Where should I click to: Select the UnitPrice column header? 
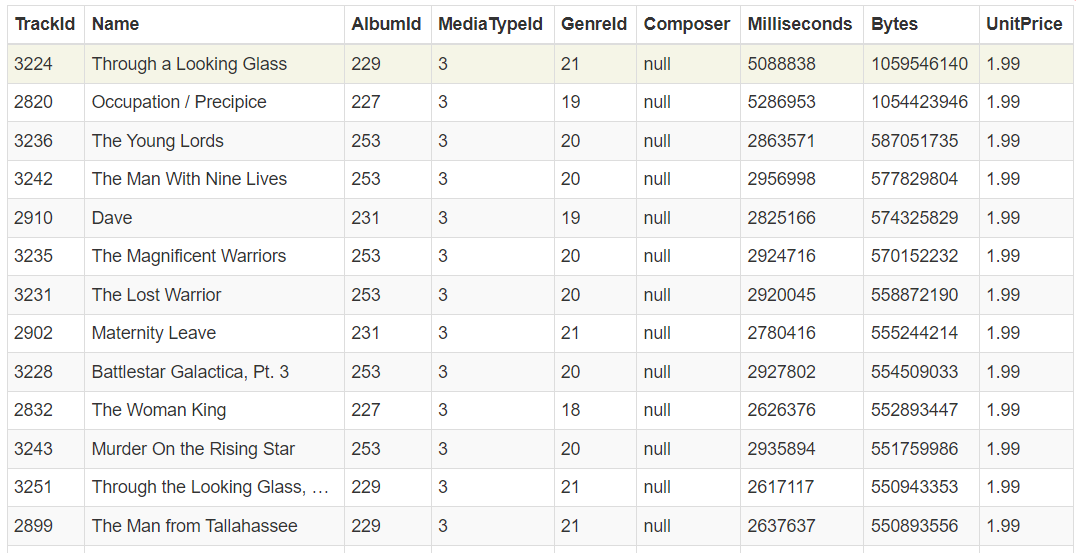tap(1024, 24)
